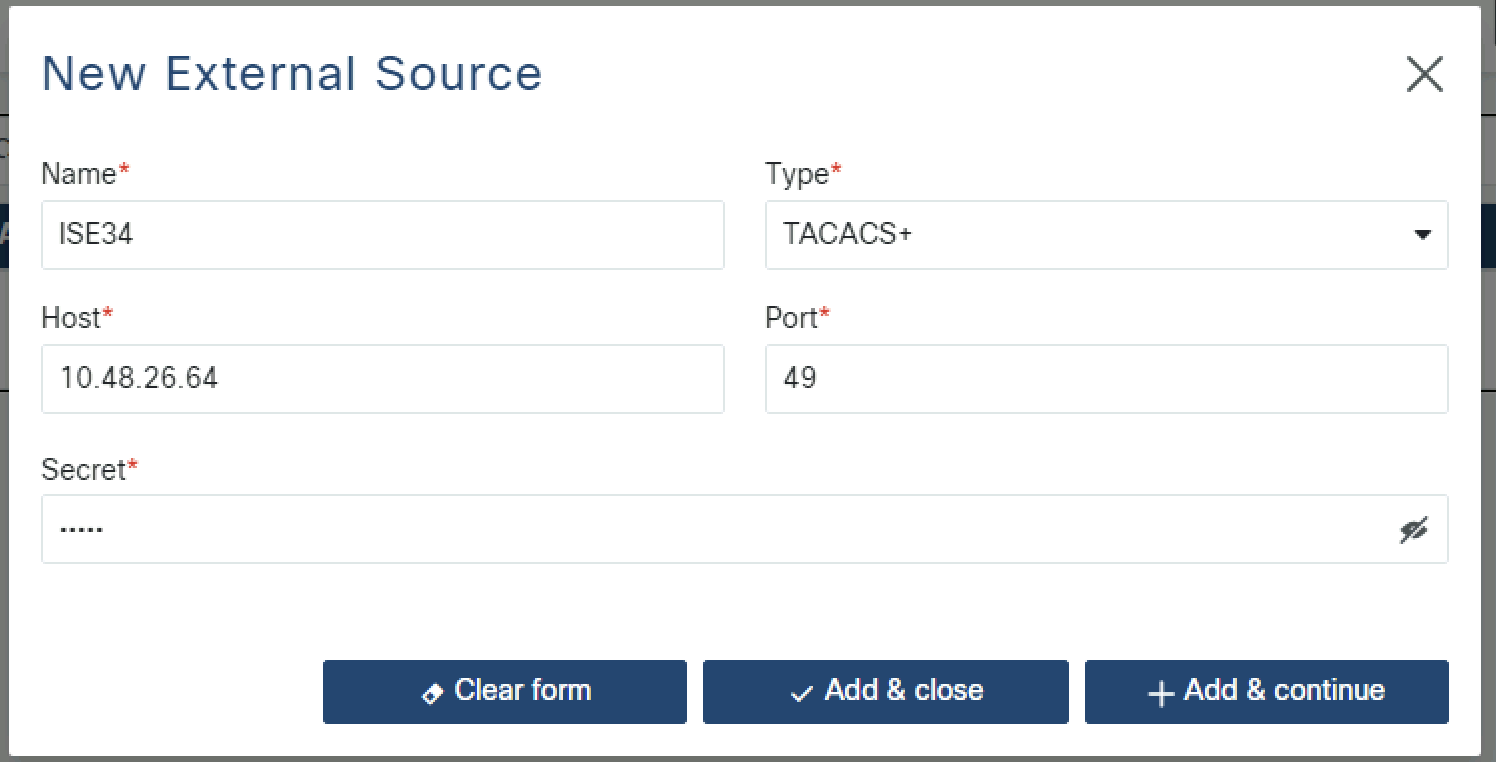Screen dimensions: 1496x762
Task: Click the Name field label
Action: click(79, 174)
